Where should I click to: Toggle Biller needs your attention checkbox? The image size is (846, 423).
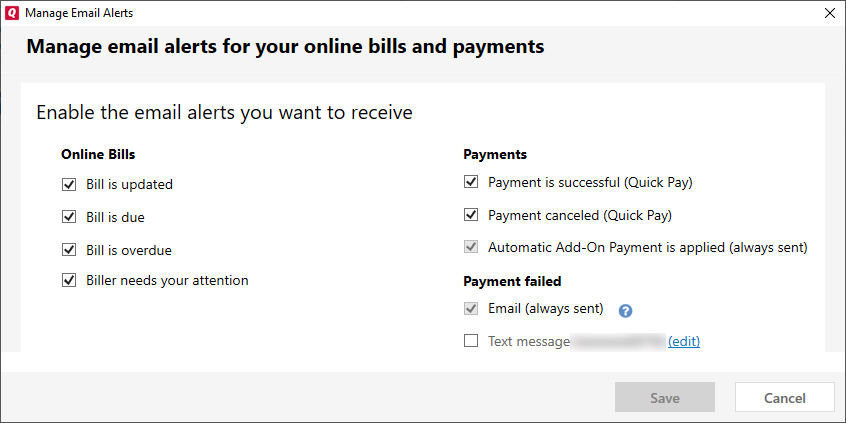[69, 281]
